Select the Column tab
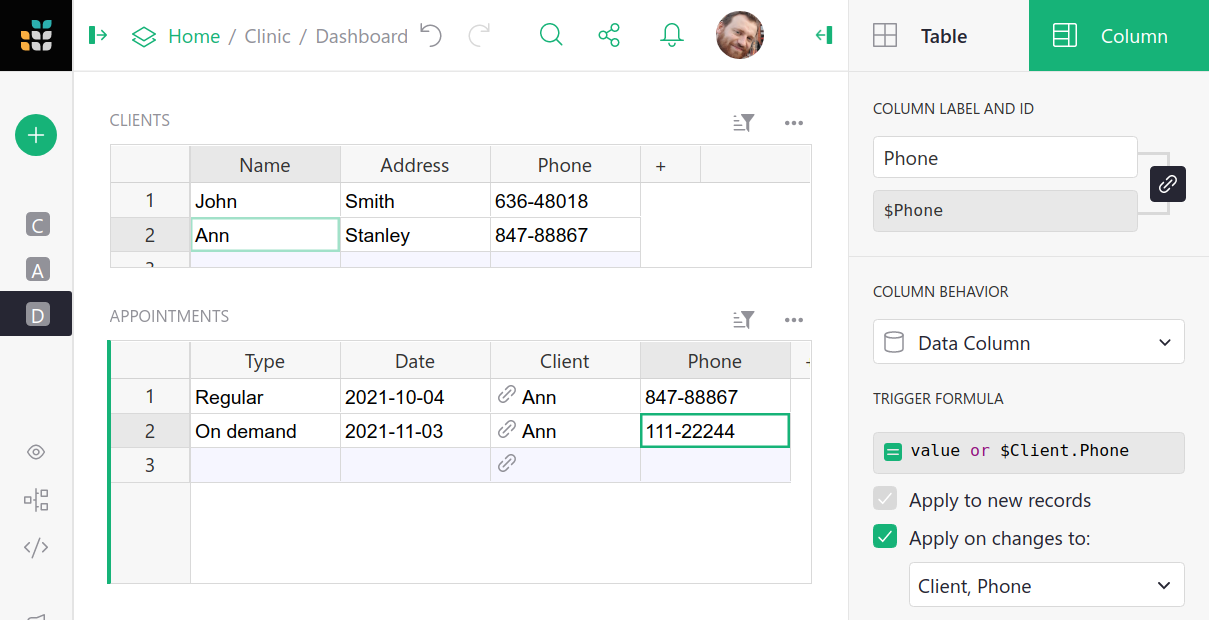The height and width of the screenshot is (620, 1209). [1117, 35]
